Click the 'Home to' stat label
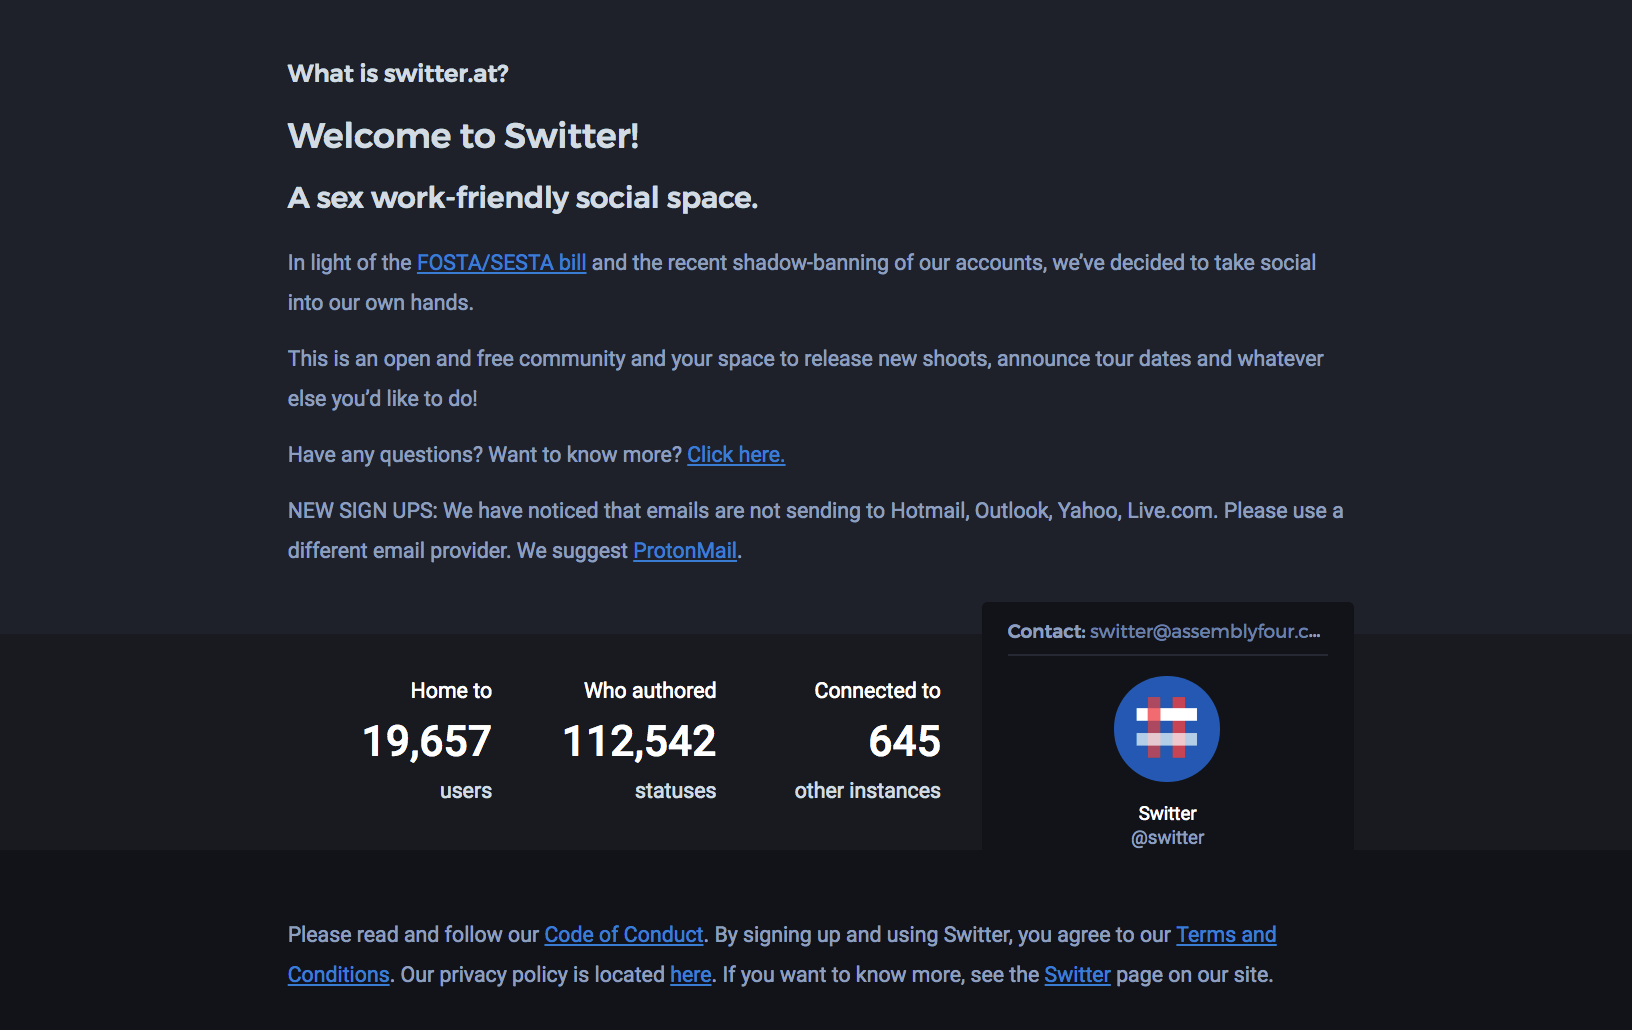This screenshot has width=1632, height=1030. (x=449, y=690)
